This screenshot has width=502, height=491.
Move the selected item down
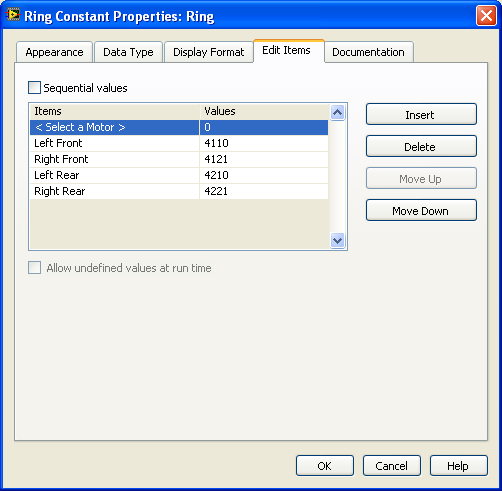421,210
